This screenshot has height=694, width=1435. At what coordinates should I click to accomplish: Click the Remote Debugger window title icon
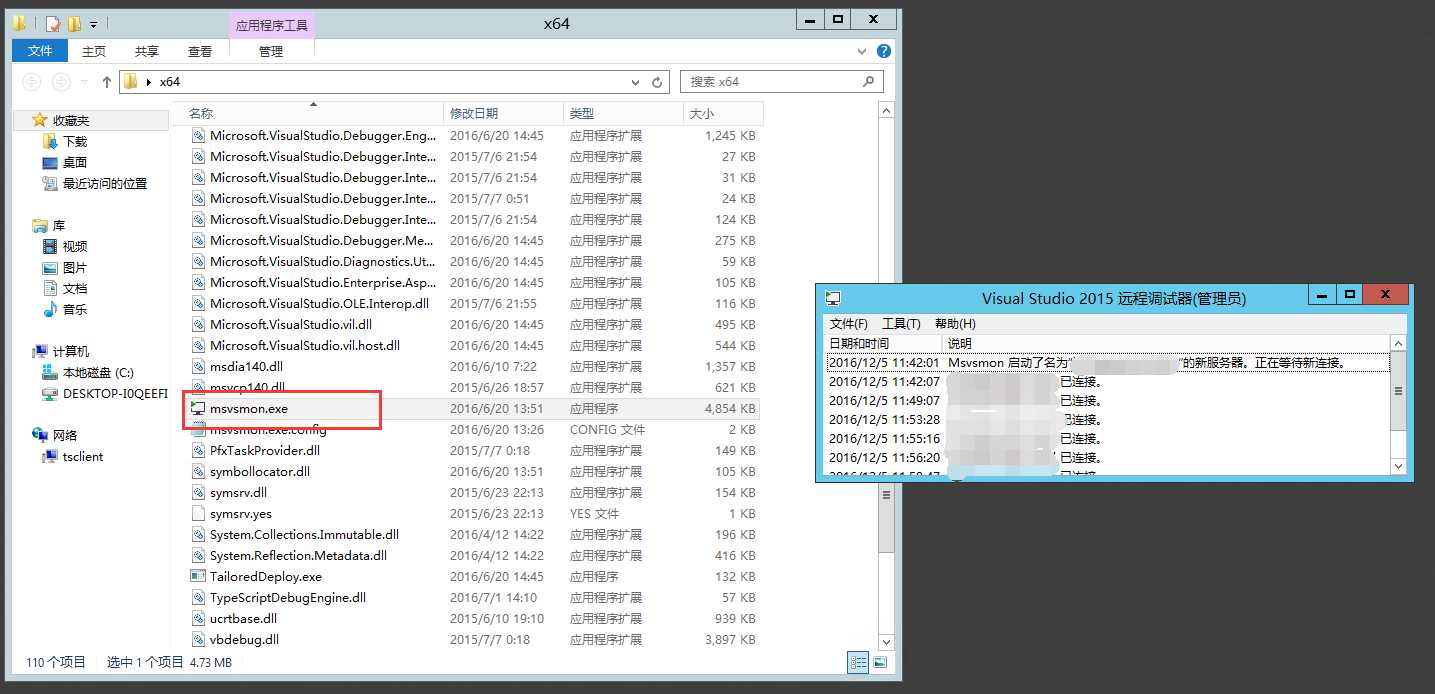(833, 298)
